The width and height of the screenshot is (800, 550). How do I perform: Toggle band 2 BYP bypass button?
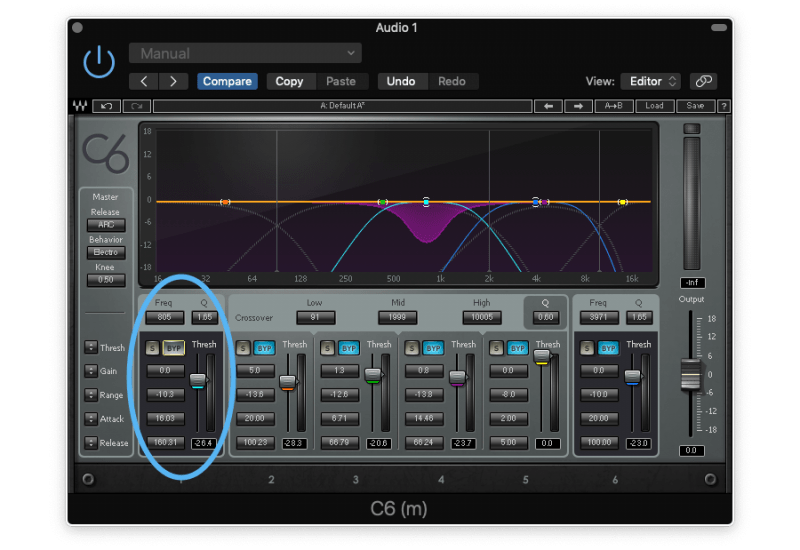tap(264, 348)
